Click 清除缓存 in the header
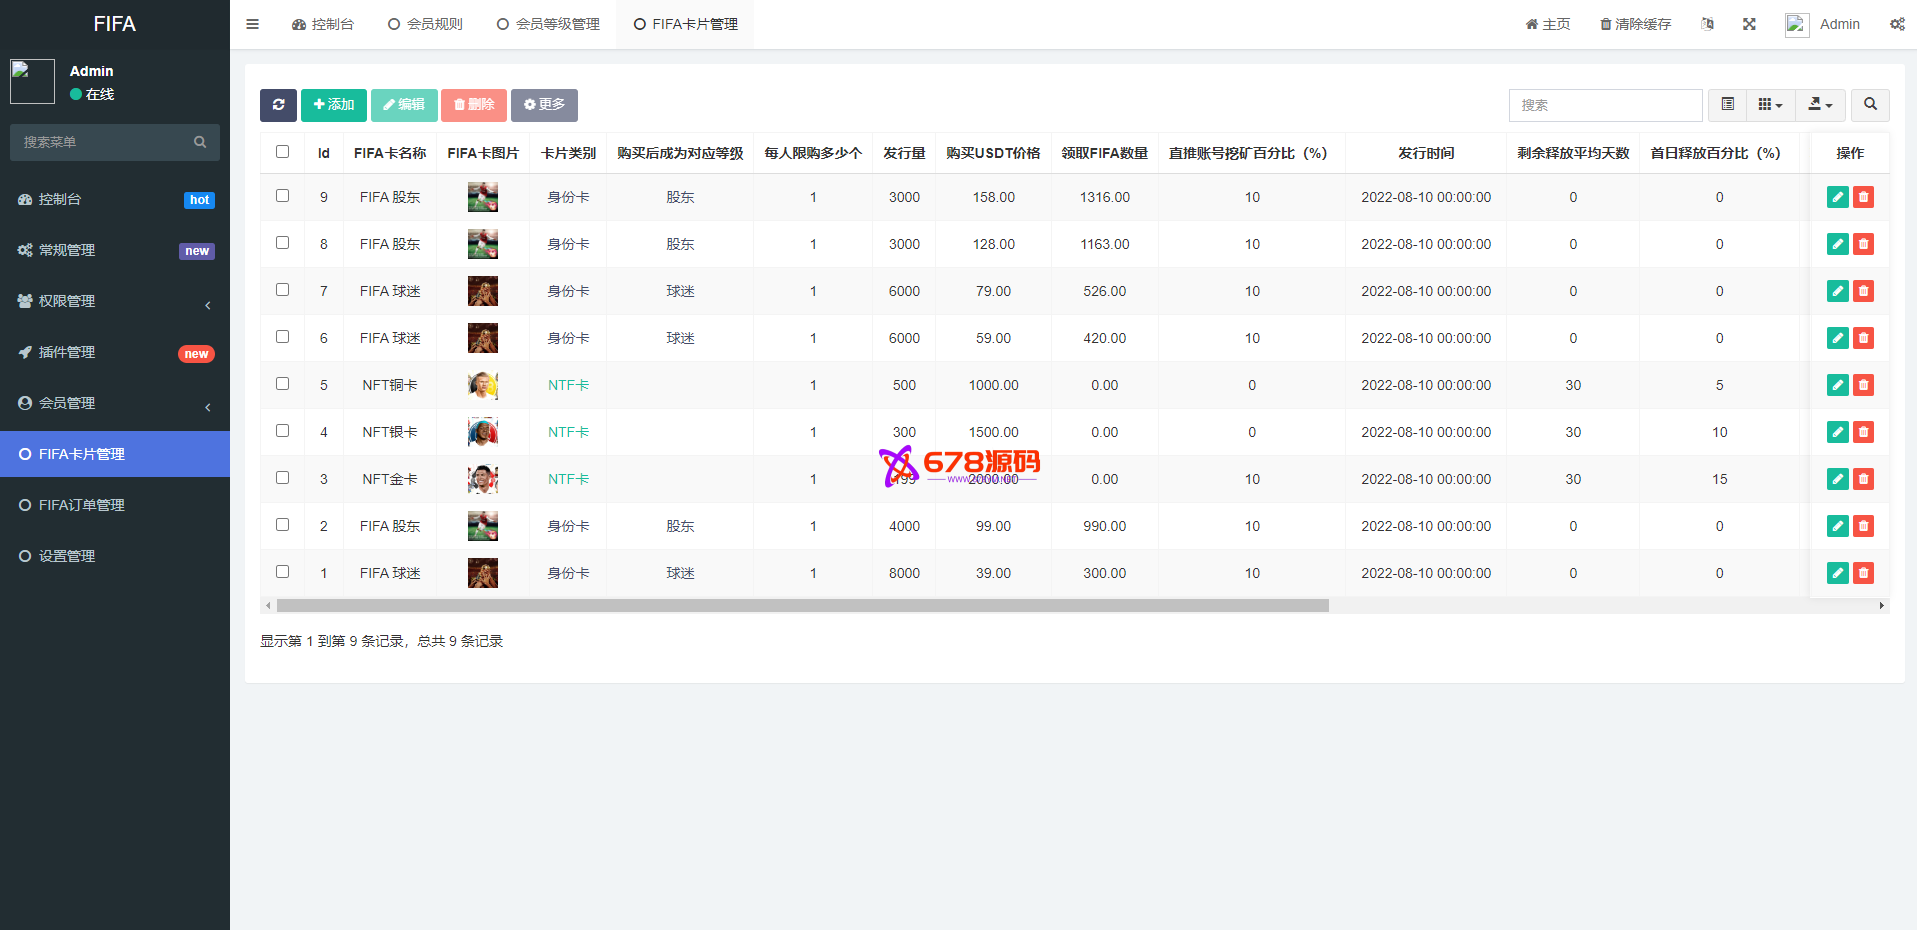This screenshot has height=930, width=1917. pos(1636,24)
